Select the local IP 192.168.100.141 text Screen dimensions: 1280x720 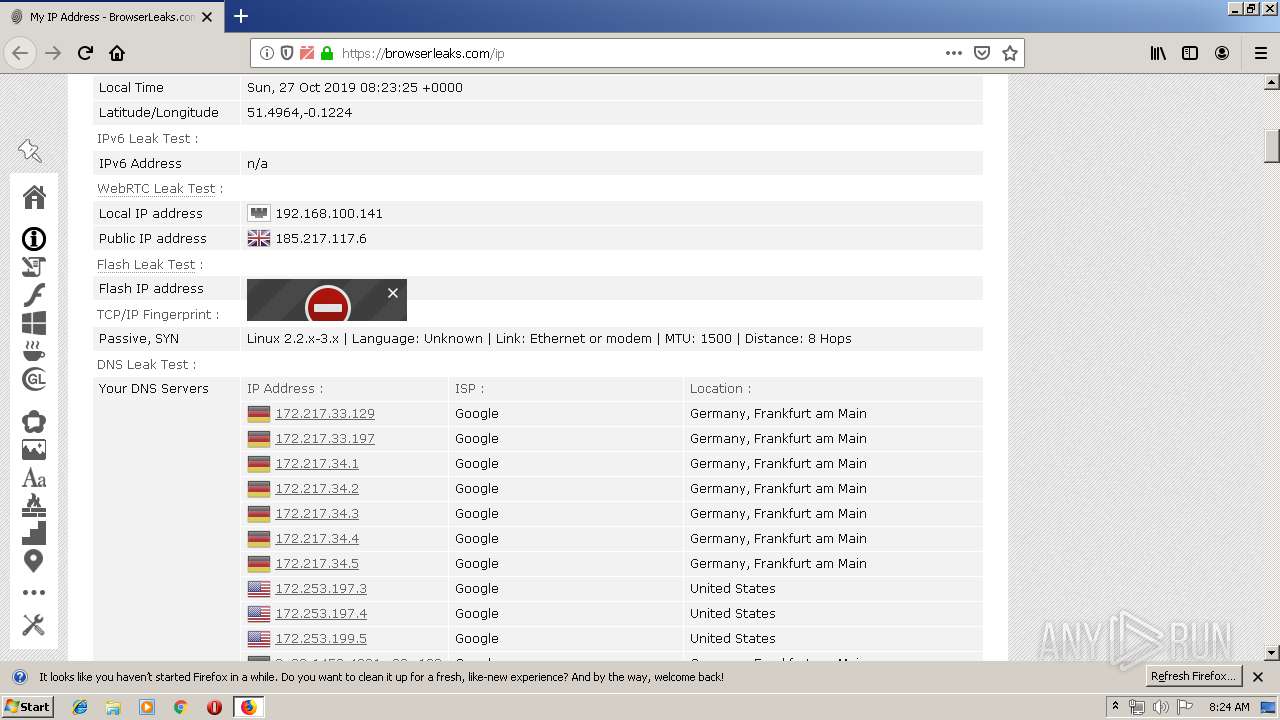point(329,213)
